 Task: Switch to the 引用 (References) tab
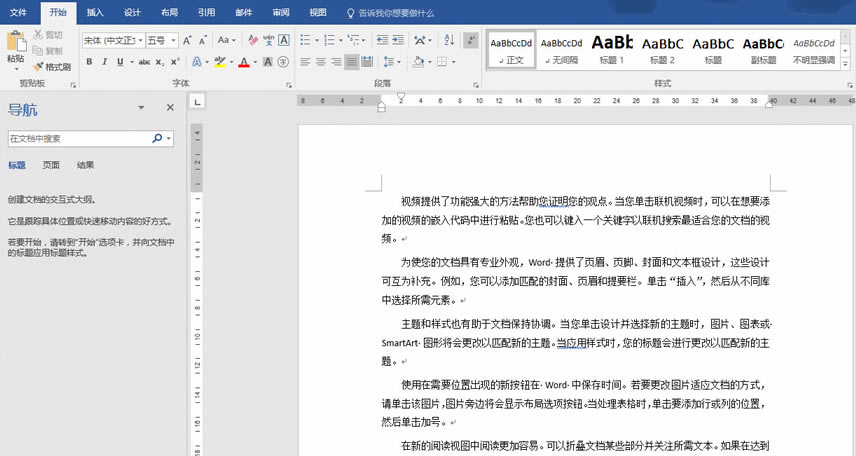[206, 12]
